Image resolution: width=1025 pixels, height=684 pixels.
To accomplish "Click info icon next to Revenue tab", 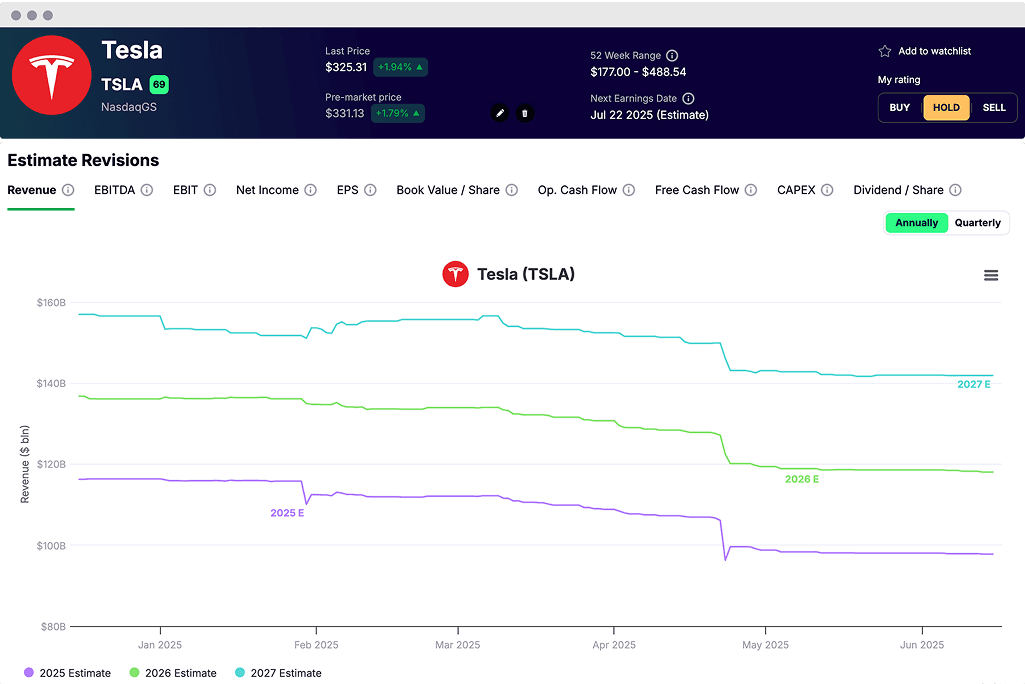I will (x=68, y=190).
